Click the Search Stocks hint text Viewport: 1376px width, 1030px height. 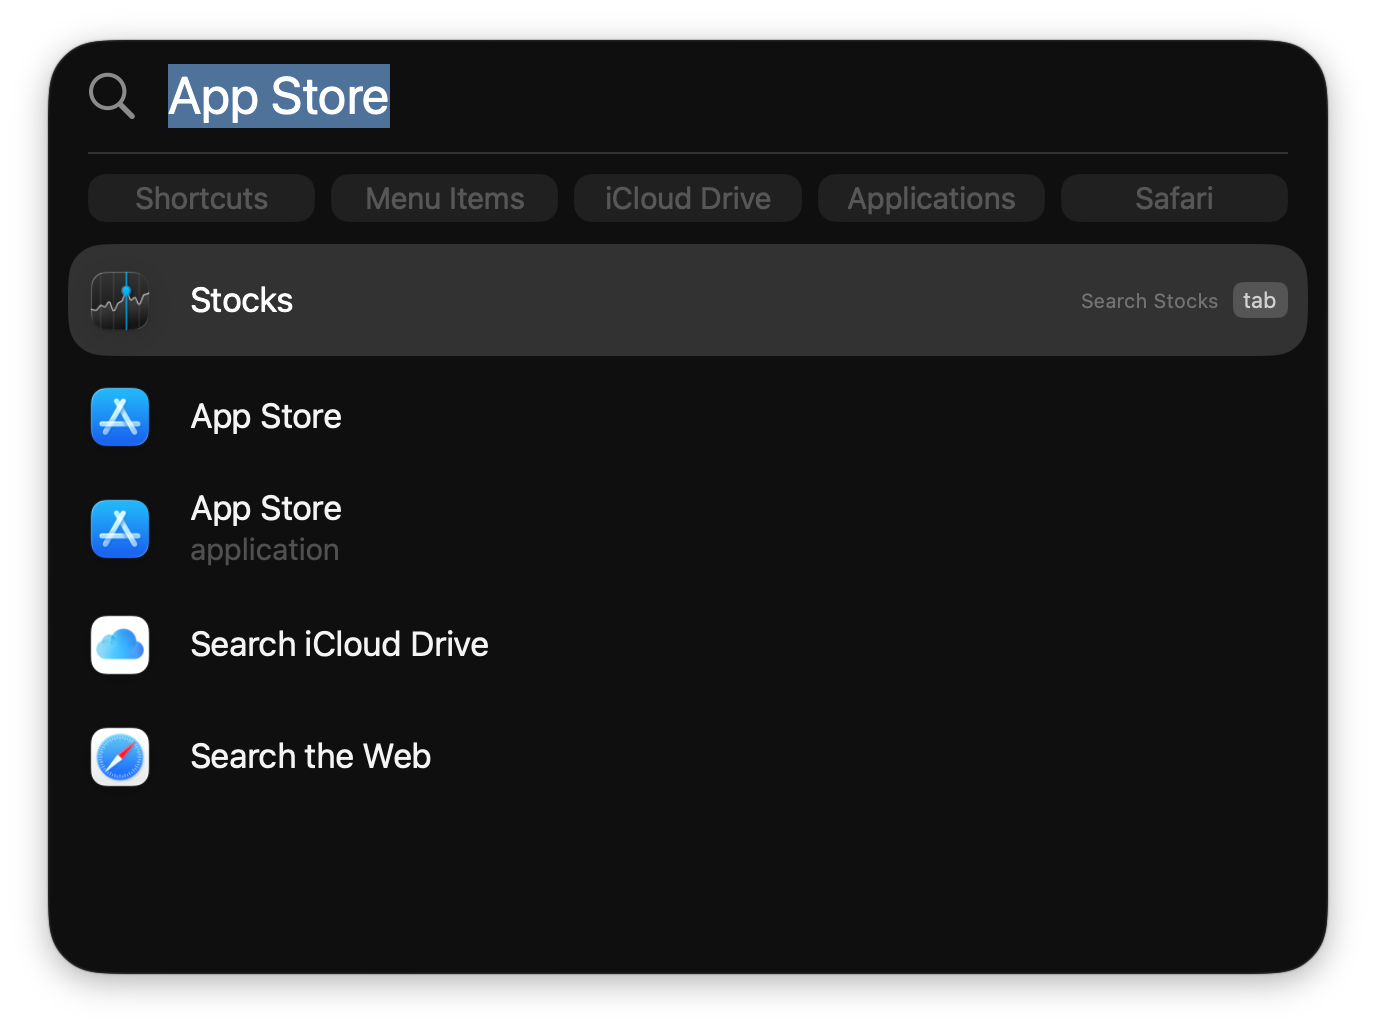click(x=1149, y=301)
